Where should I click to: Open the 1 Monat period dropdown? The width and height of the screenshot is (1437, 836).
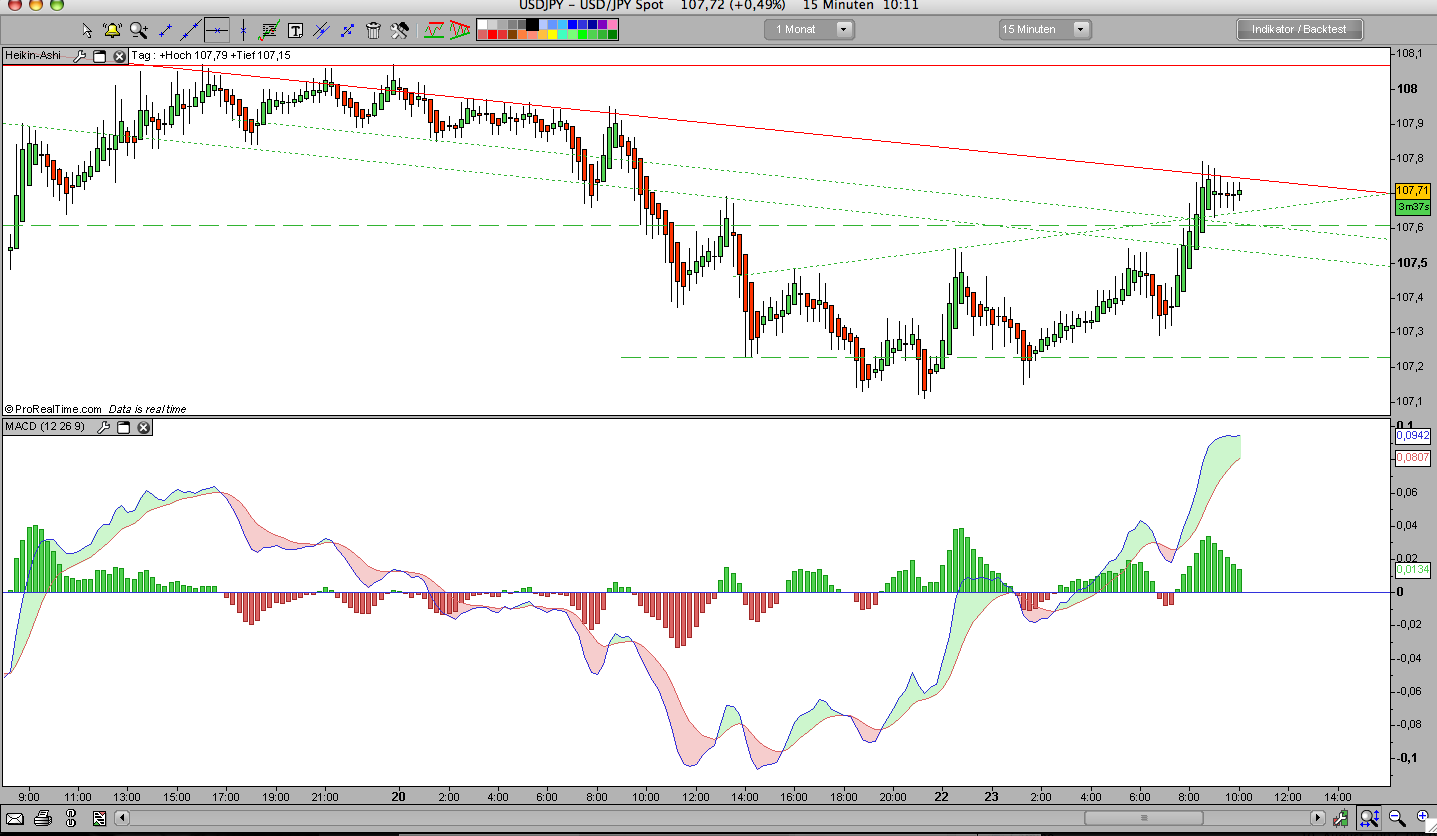point(812,29)
